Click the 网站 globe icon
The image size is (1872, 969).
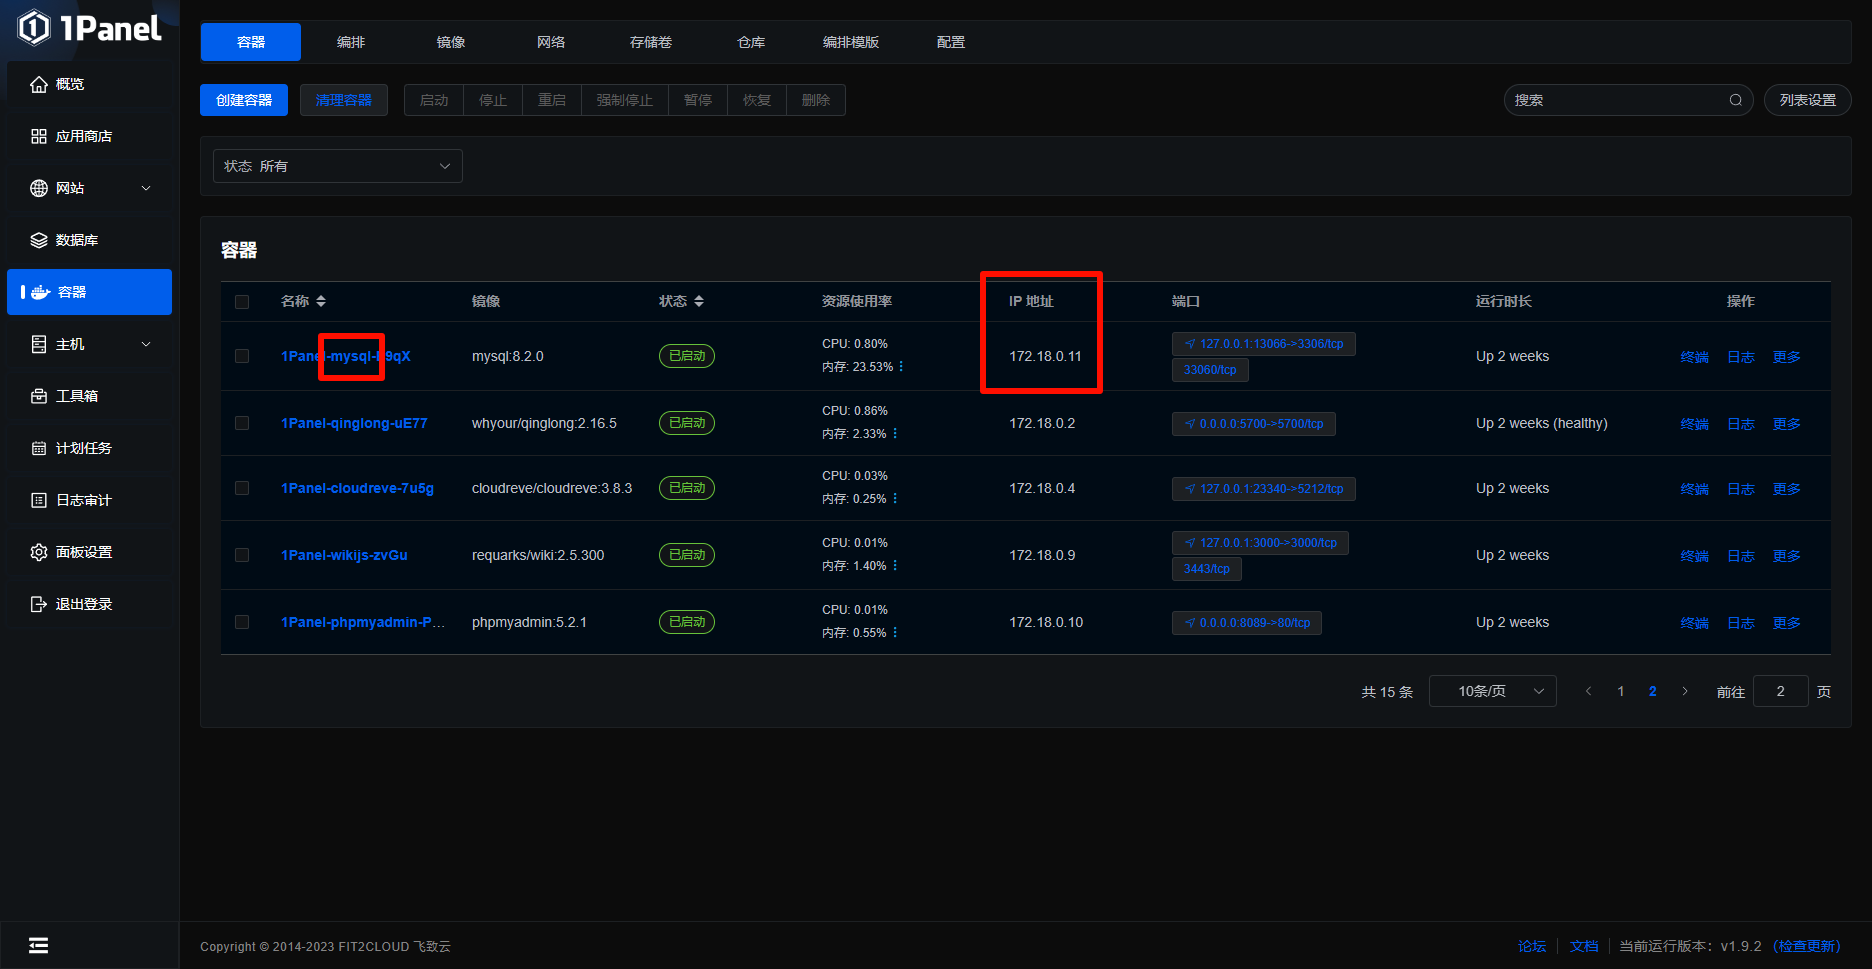click(39, 189)
